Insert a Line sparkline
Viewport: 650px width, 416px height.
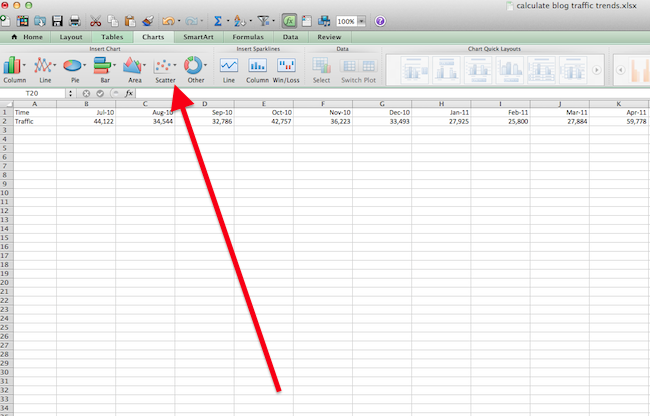click(x=229, y=67)
